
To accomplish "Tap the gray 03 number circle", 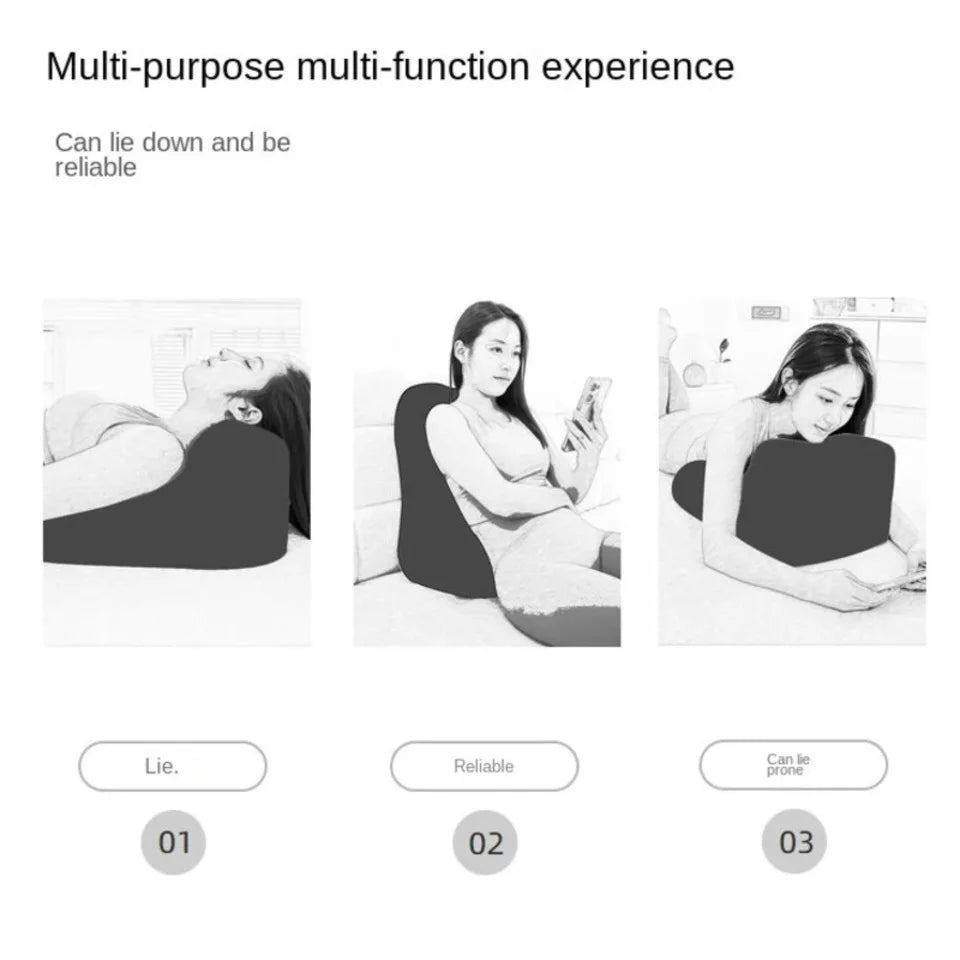I will tap(794, 841).
